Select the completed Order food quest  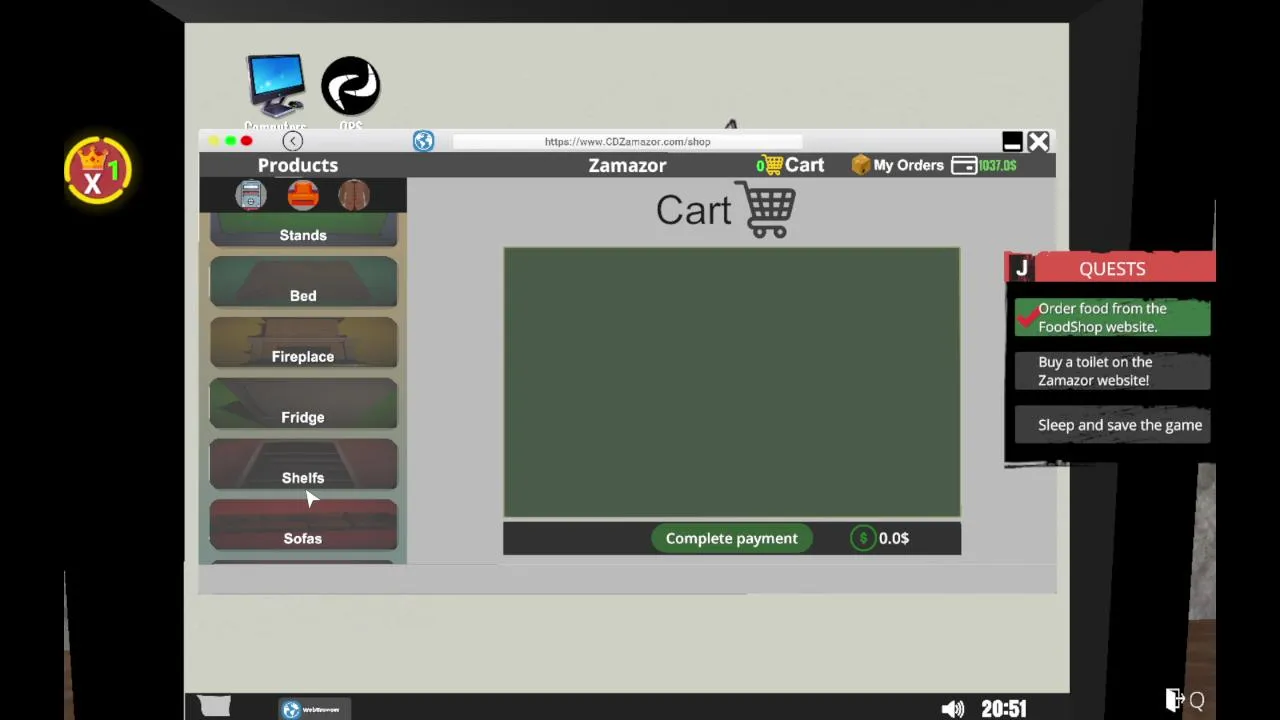[x=1112, y=317]
